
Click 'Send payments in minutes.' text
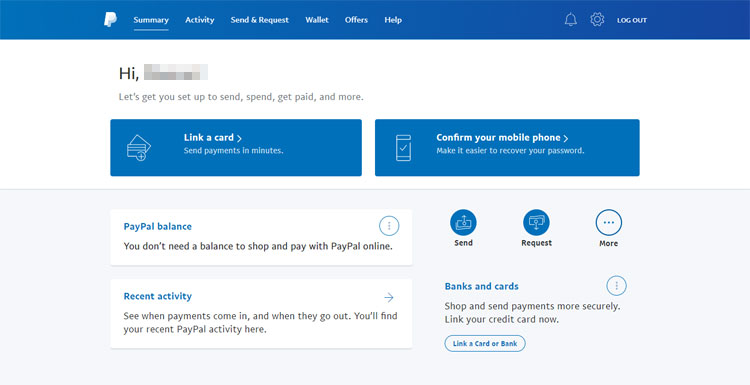click(x=234, y=151)
